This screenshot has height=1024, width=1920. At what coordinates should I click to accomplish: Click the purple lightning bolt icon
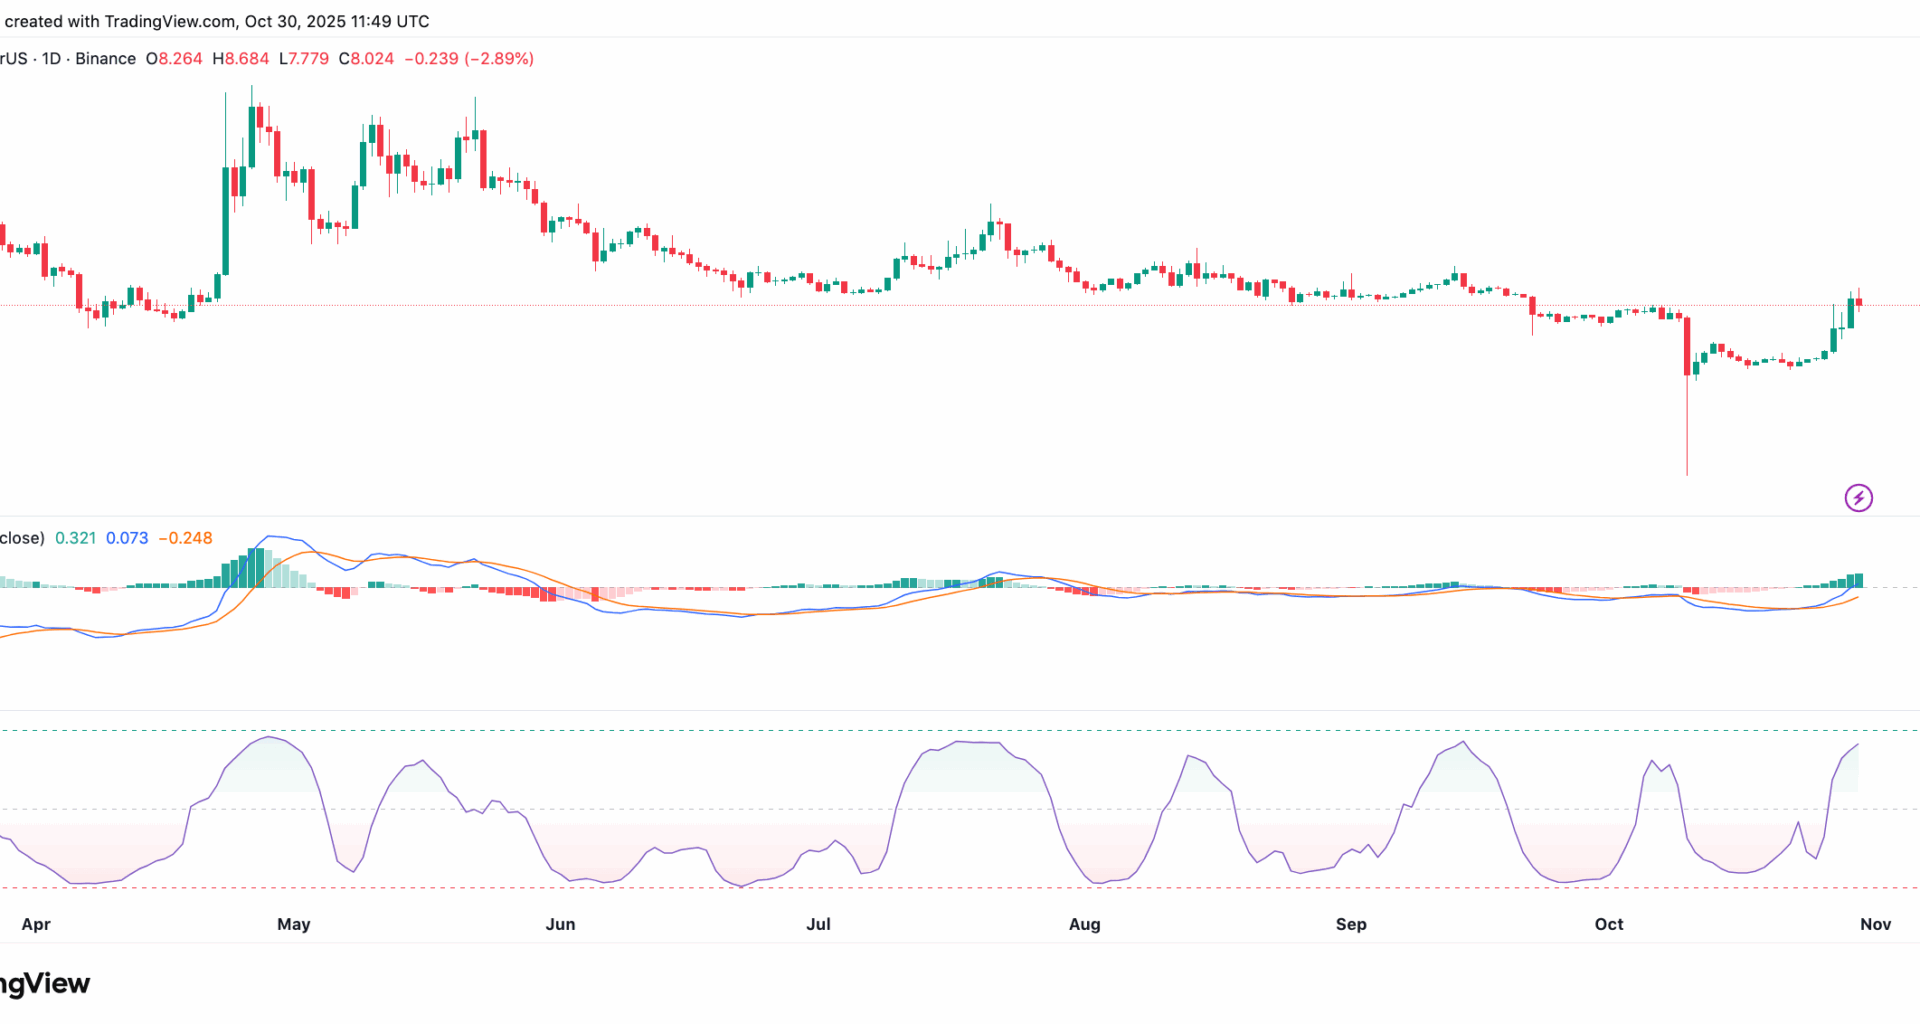(x=1858, y=498)
